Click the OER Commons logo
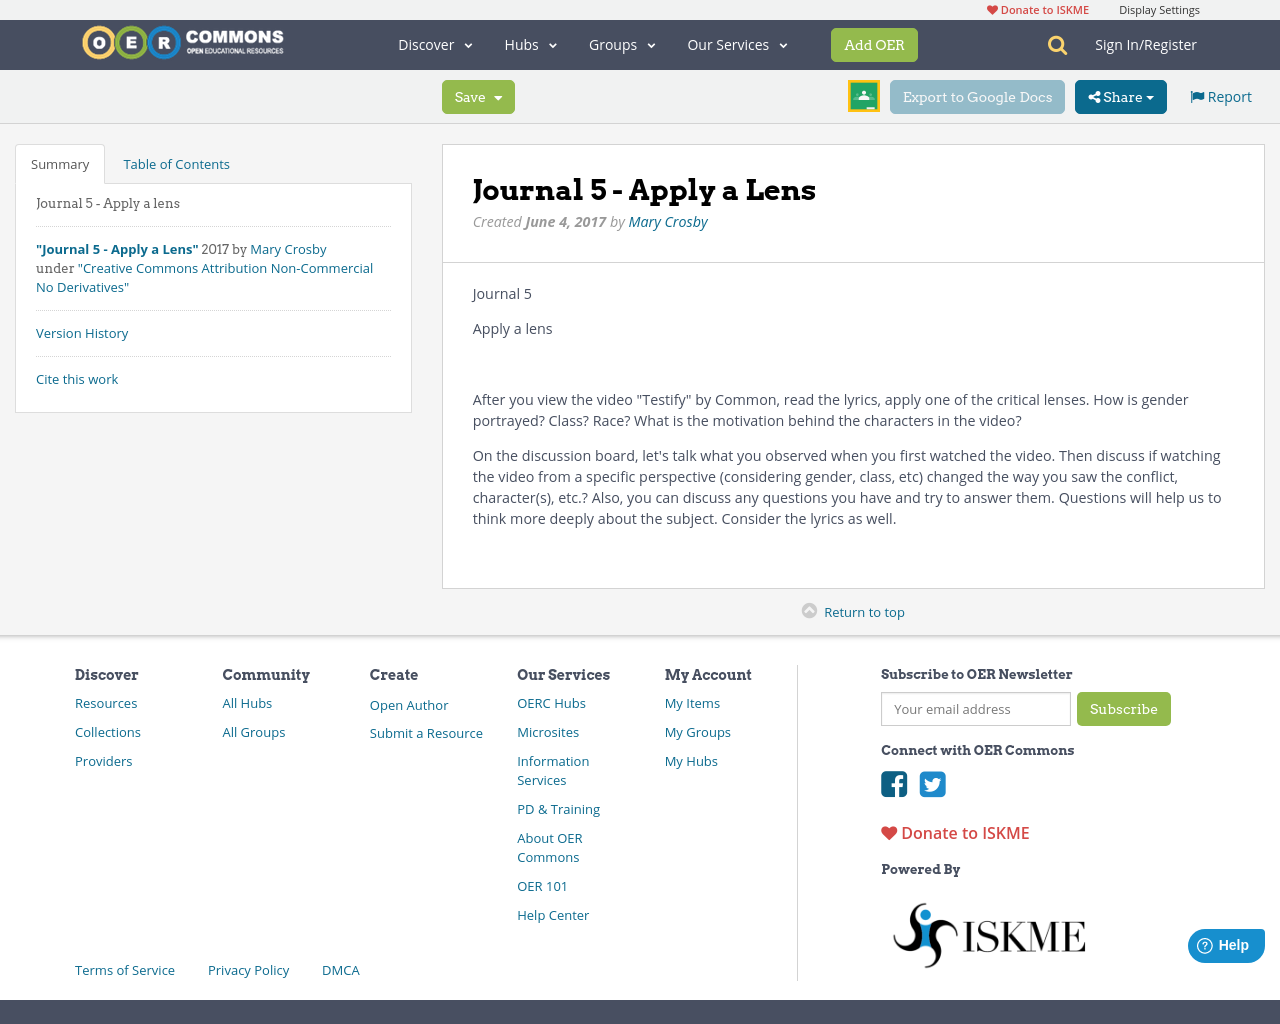This screenshot has height=1024, width=1280. 182,42
